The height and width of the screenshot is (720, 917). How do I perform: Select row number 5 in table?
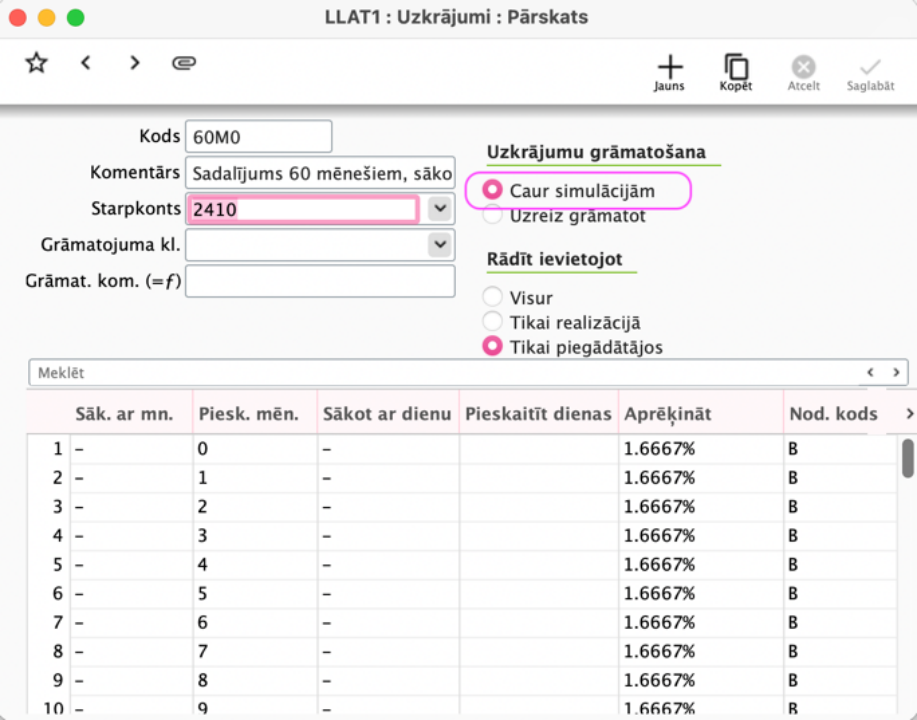coord(57,564)
